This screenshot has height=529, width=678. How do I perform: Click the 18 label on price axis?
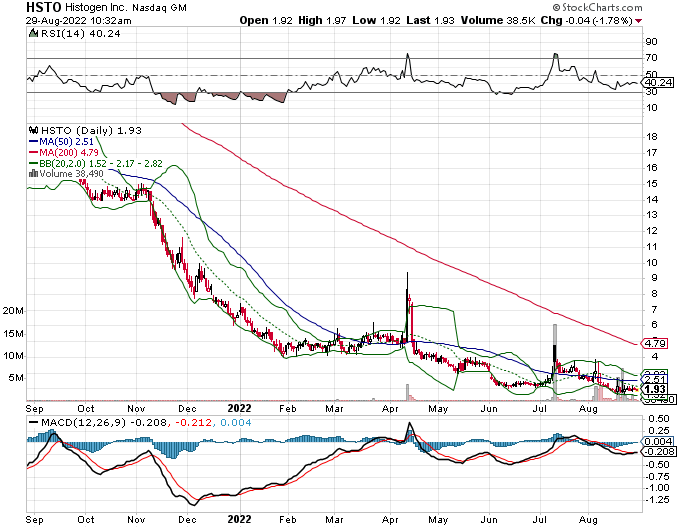coord(652,137)
